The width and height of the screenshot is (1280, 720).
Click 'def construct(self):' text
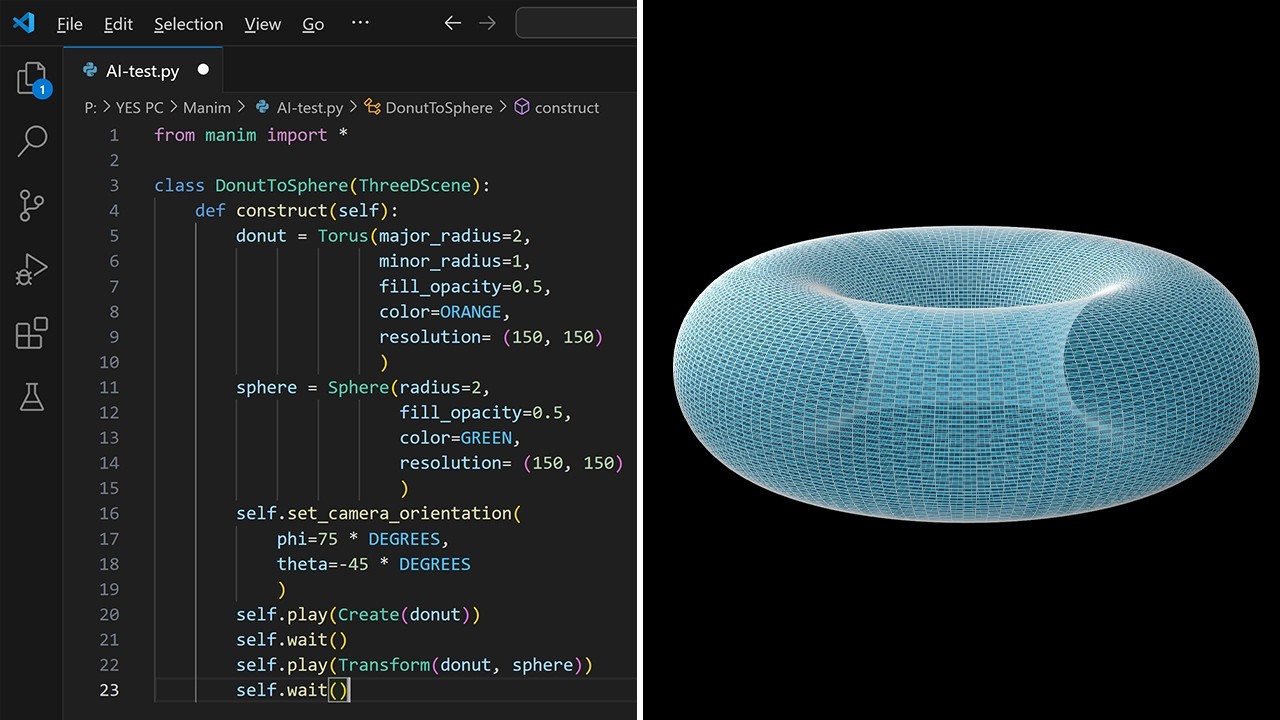(x=297, y=210)
